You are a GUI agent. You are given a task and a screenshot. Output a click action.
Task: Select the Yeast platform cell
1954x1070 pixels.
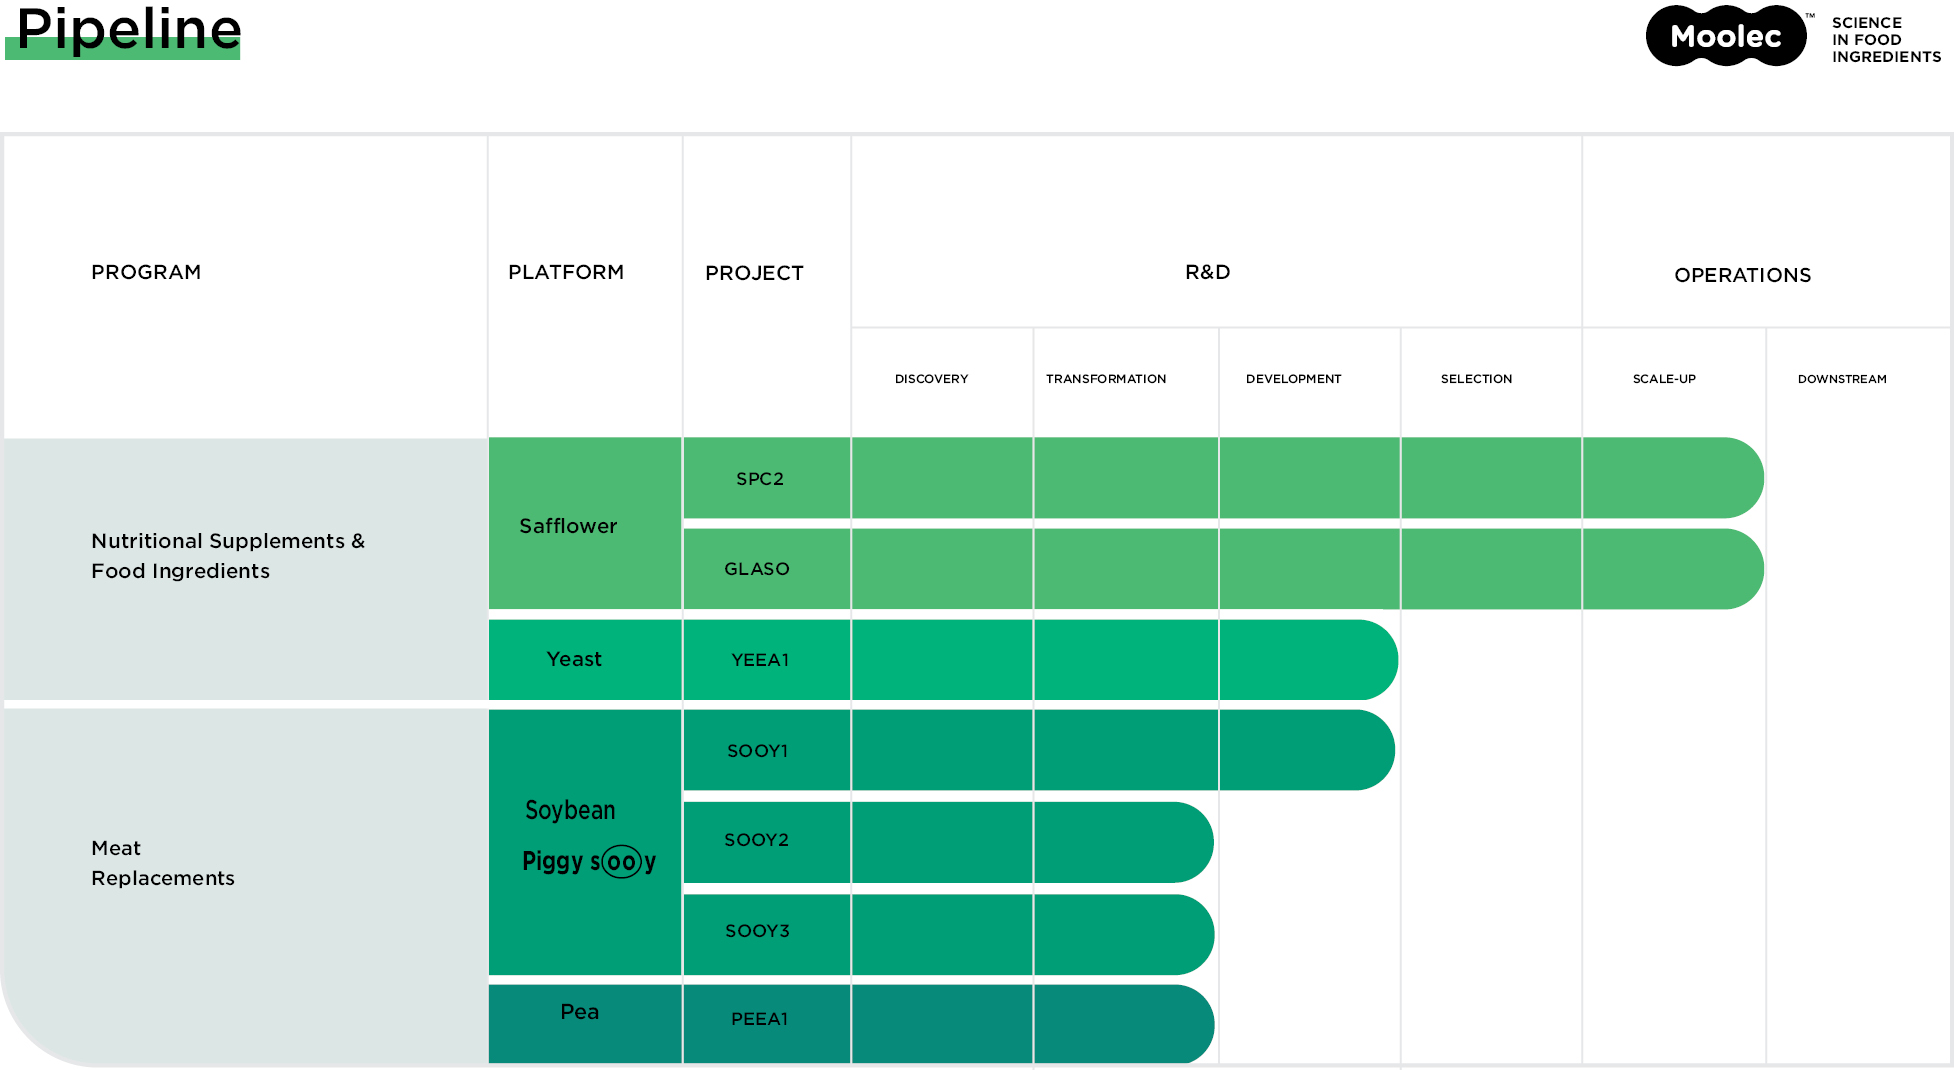click(x=574, y=659)
